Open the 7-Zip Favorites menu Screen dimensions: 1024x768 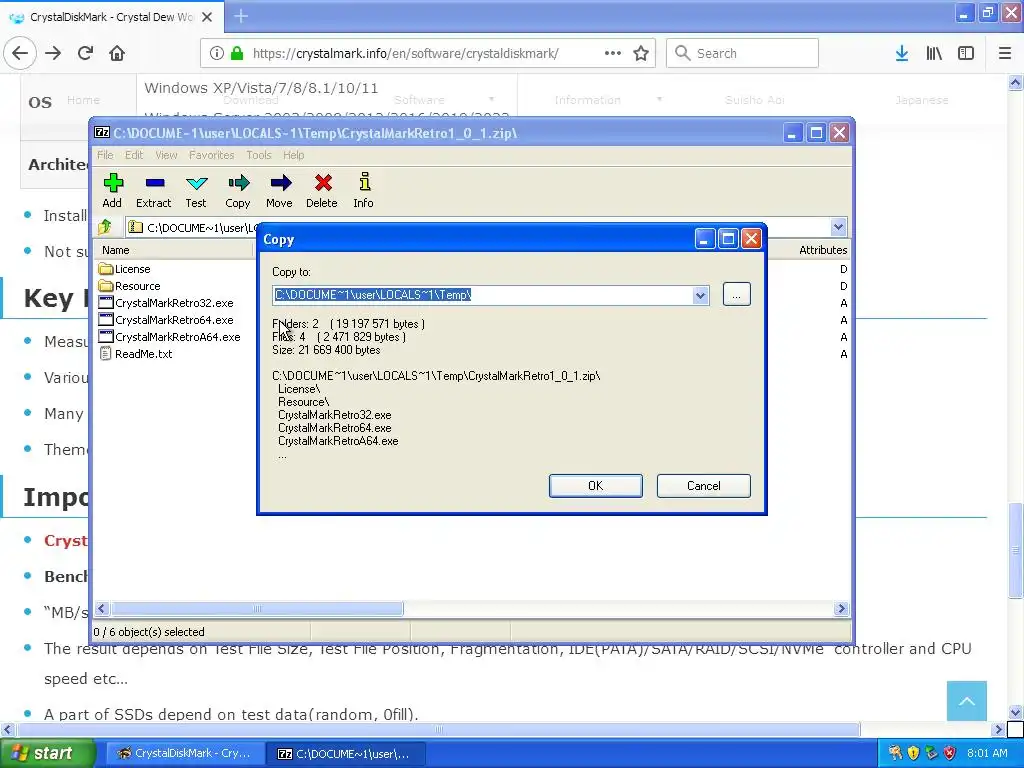point(211,155)
